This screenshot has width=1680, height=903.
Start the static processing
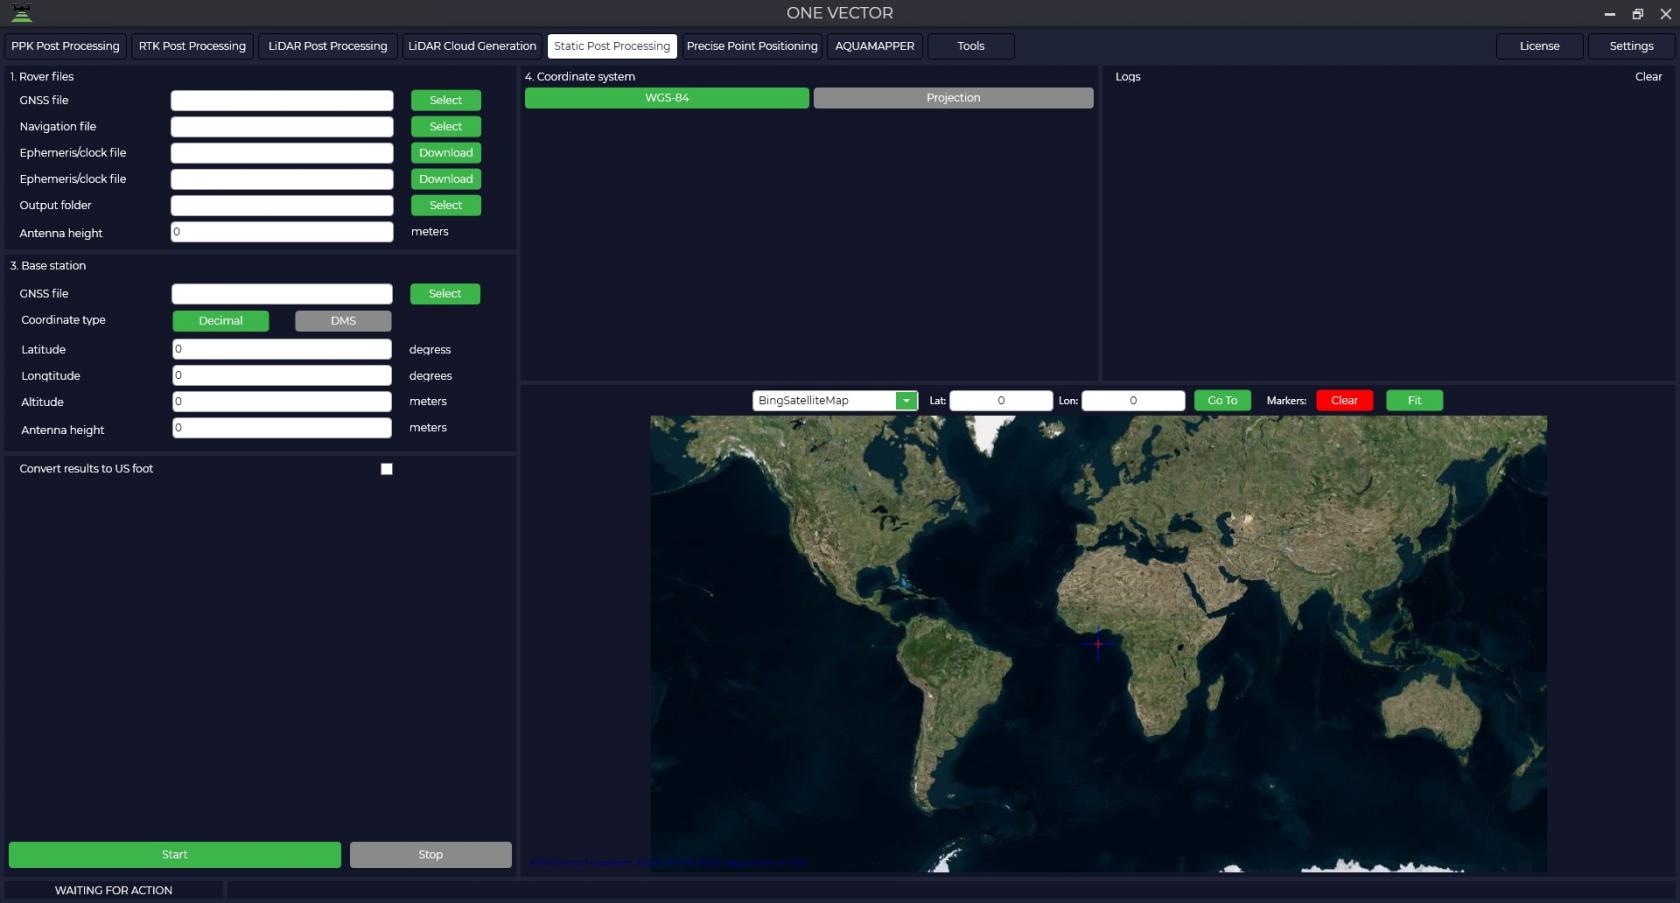(x=175, y=855)
